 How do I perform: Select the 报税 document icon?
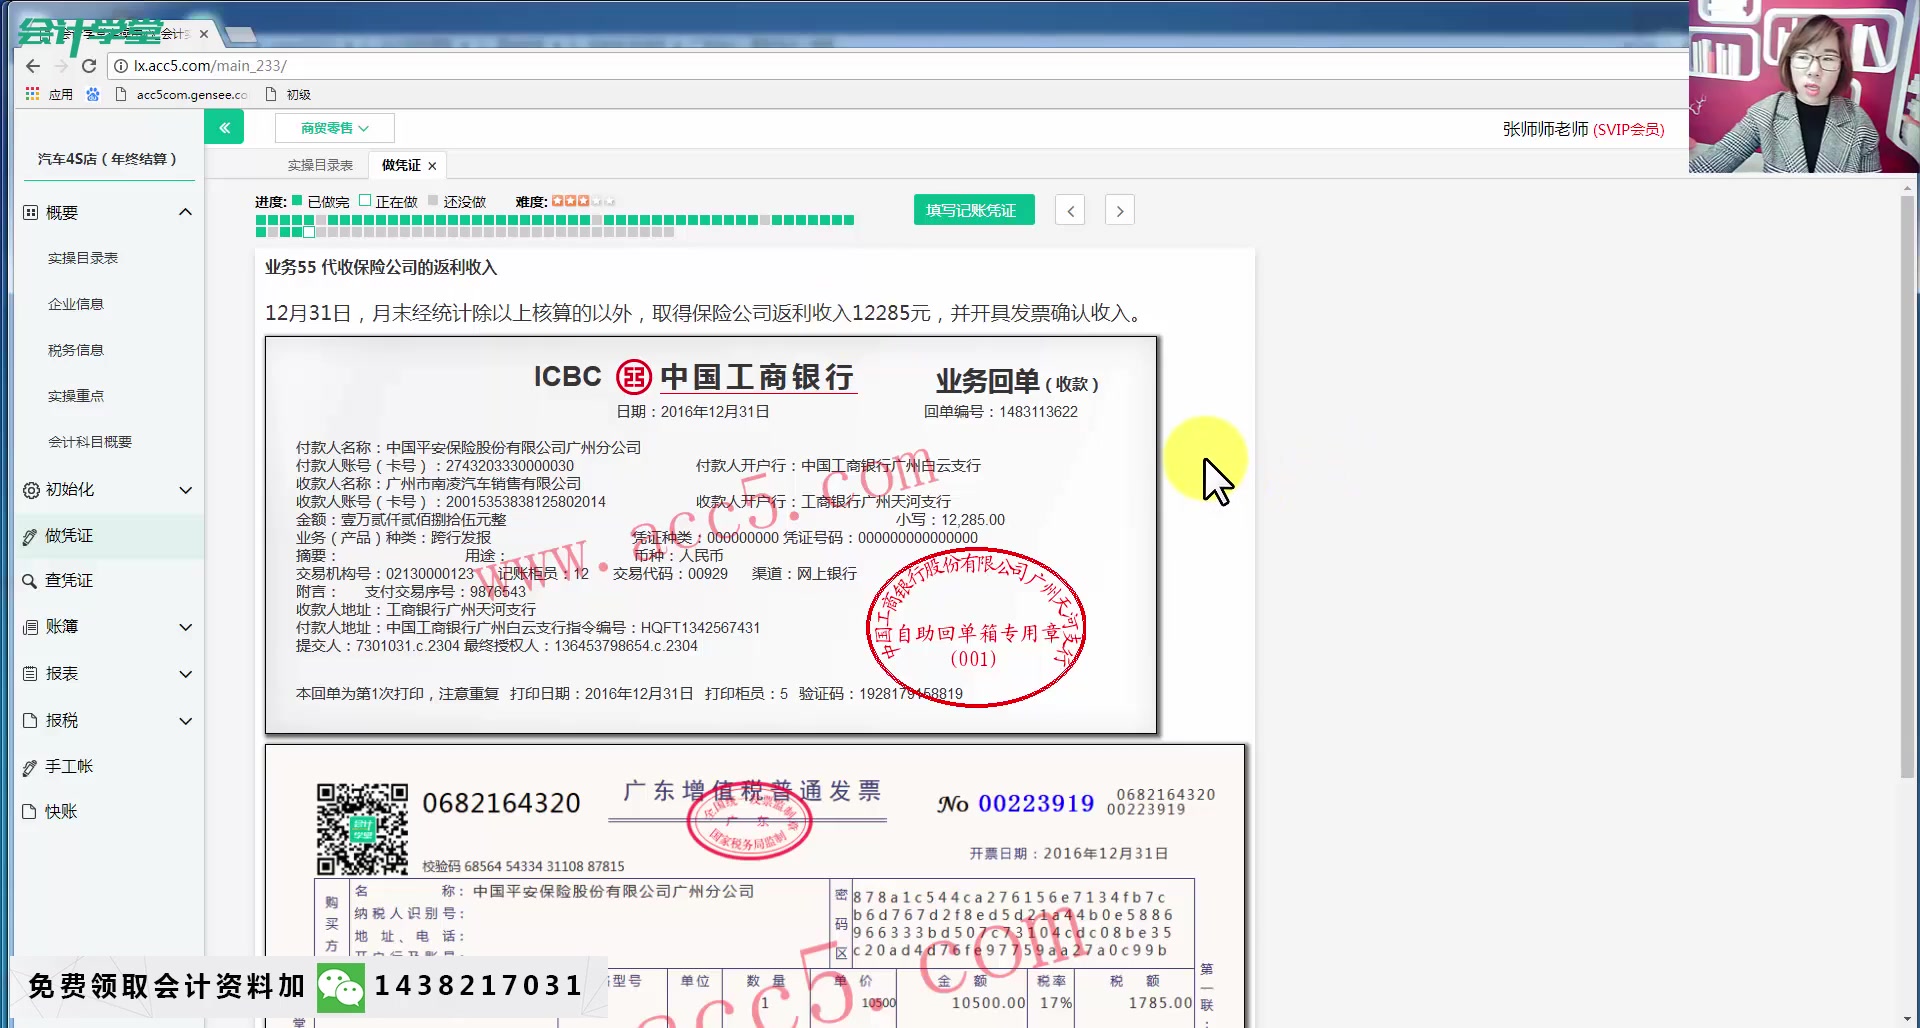30,720
